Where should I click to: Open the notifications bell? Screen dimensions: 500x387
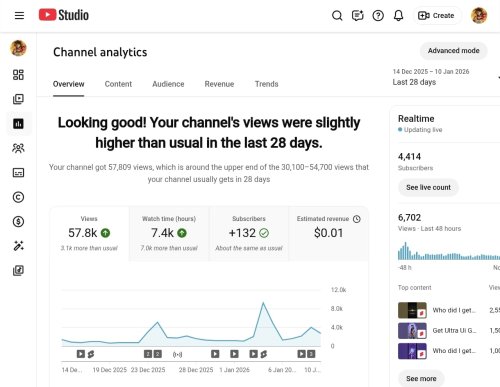point(398,15)
